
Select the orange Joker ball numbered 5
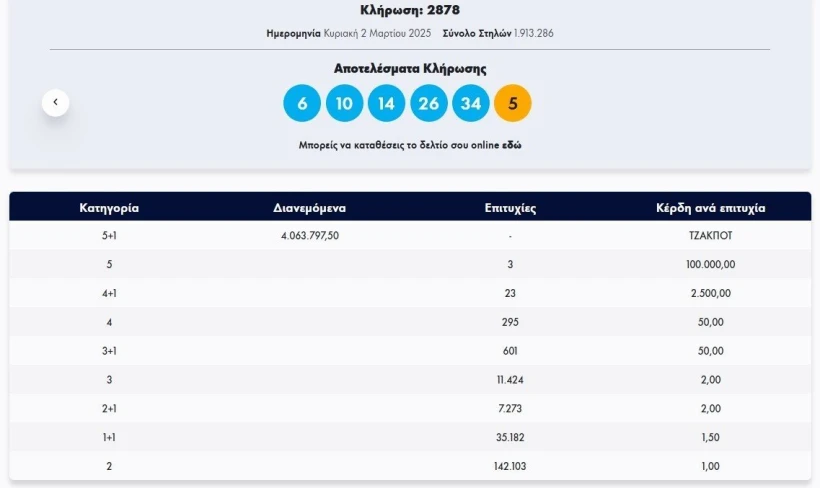[x=513, y=103]
